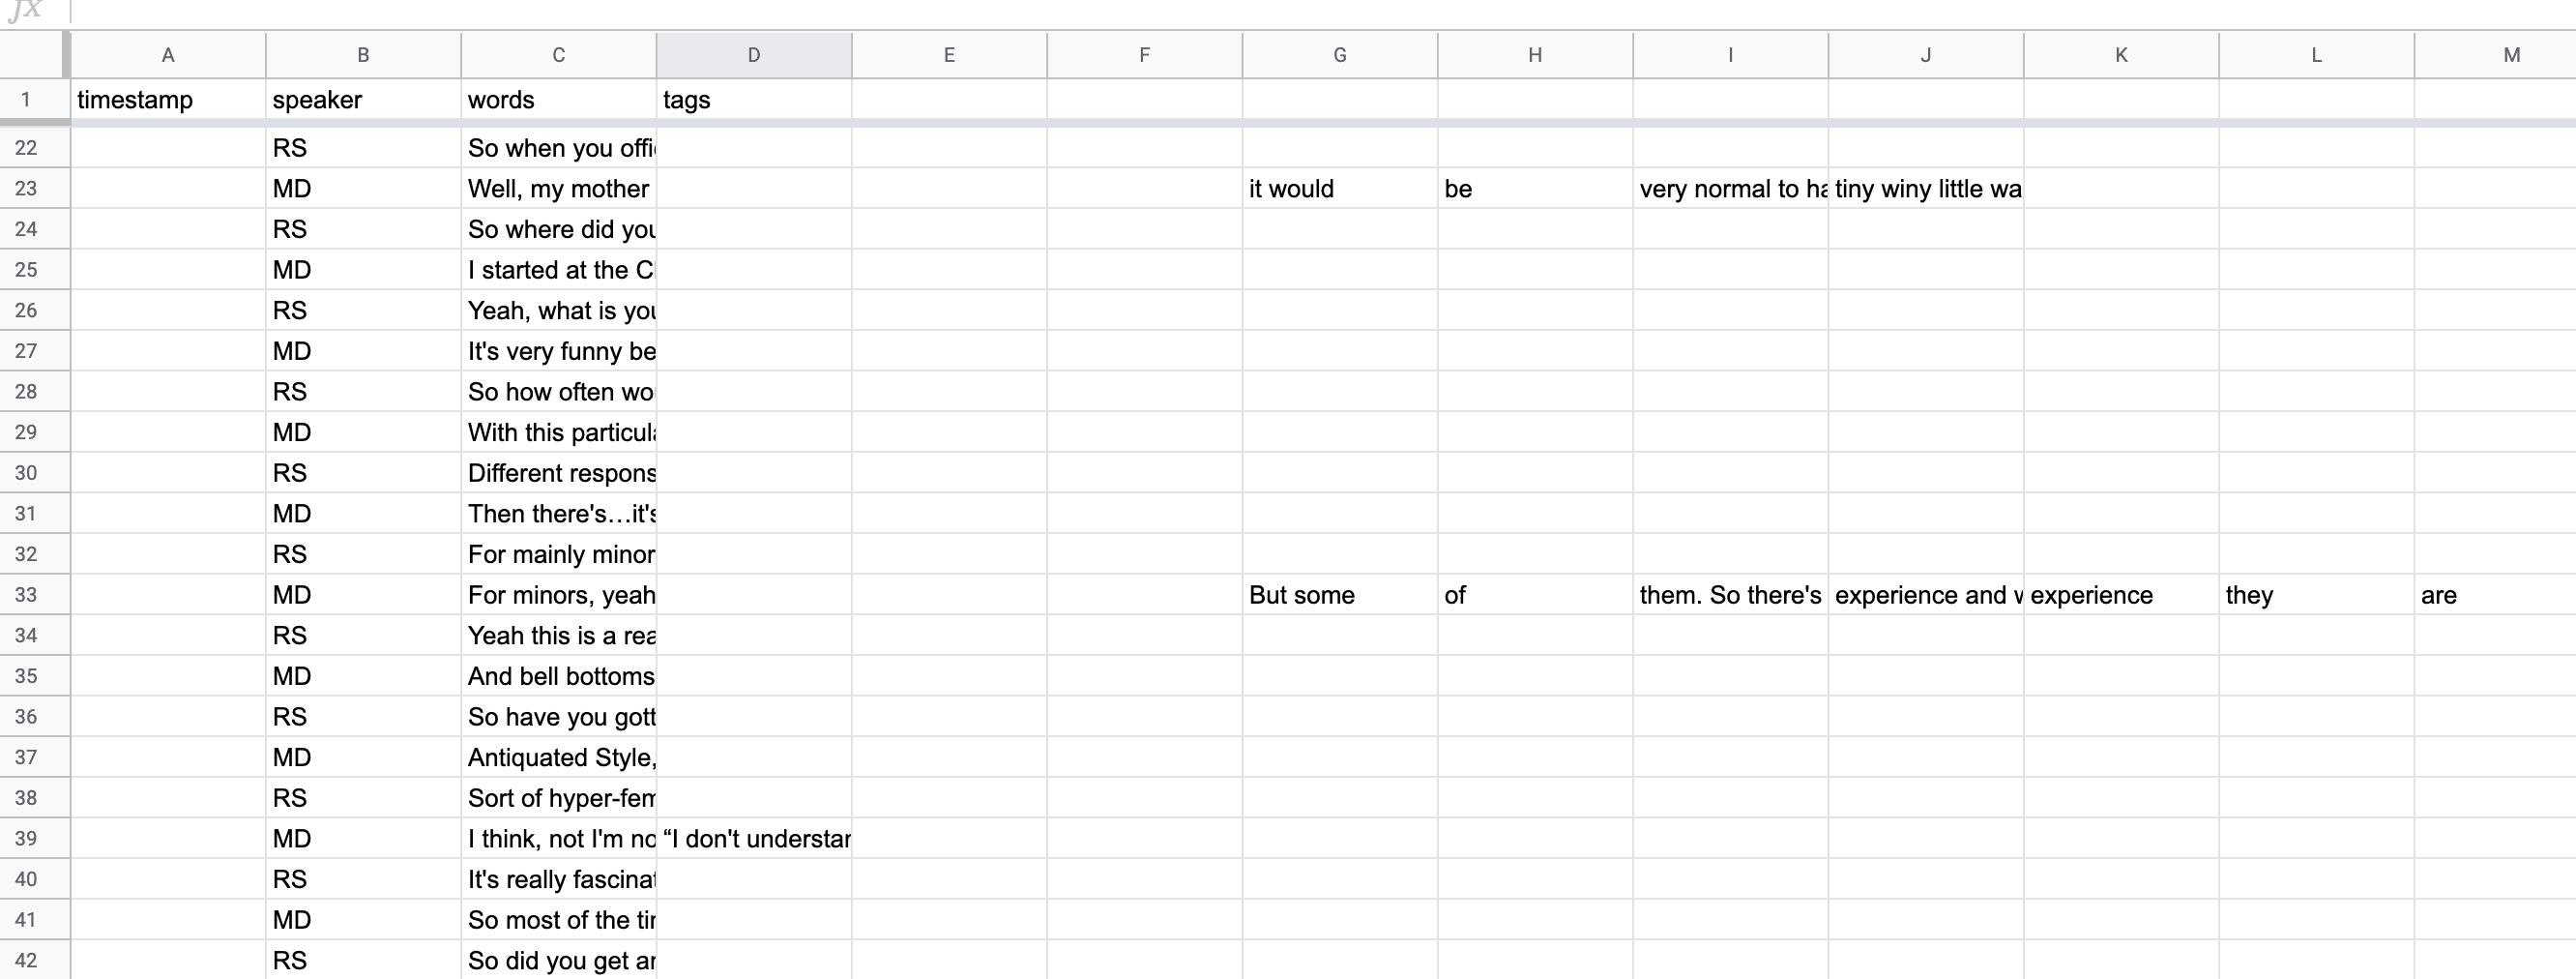Click the 'I don't understand' cell in column D
2576x979 pixels.
(x=753, y=838)
